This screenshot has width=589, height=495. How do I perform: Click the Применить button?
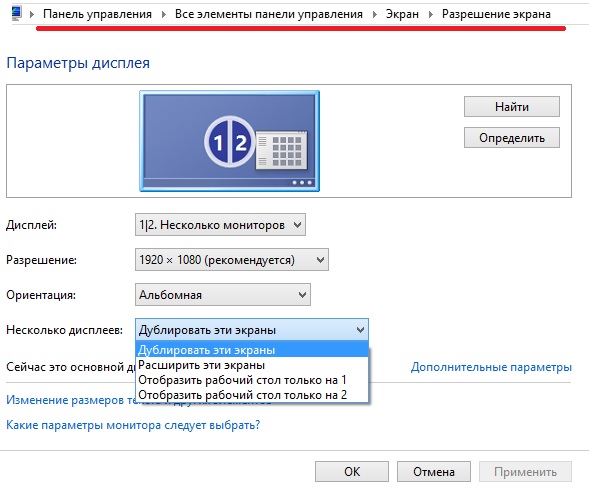tap(525, 472)
